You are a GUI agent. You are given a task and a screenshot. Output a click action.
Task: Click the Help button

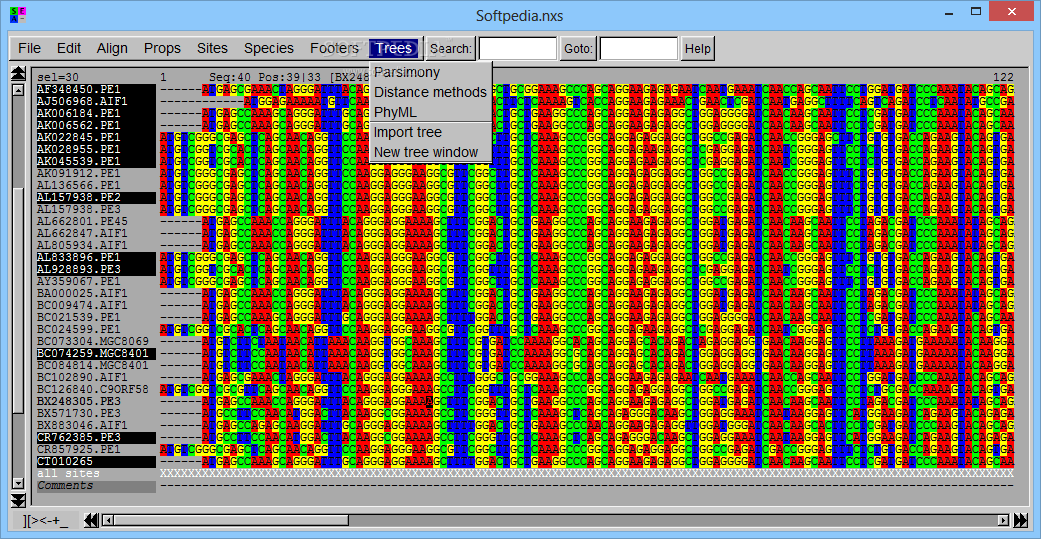698,48
